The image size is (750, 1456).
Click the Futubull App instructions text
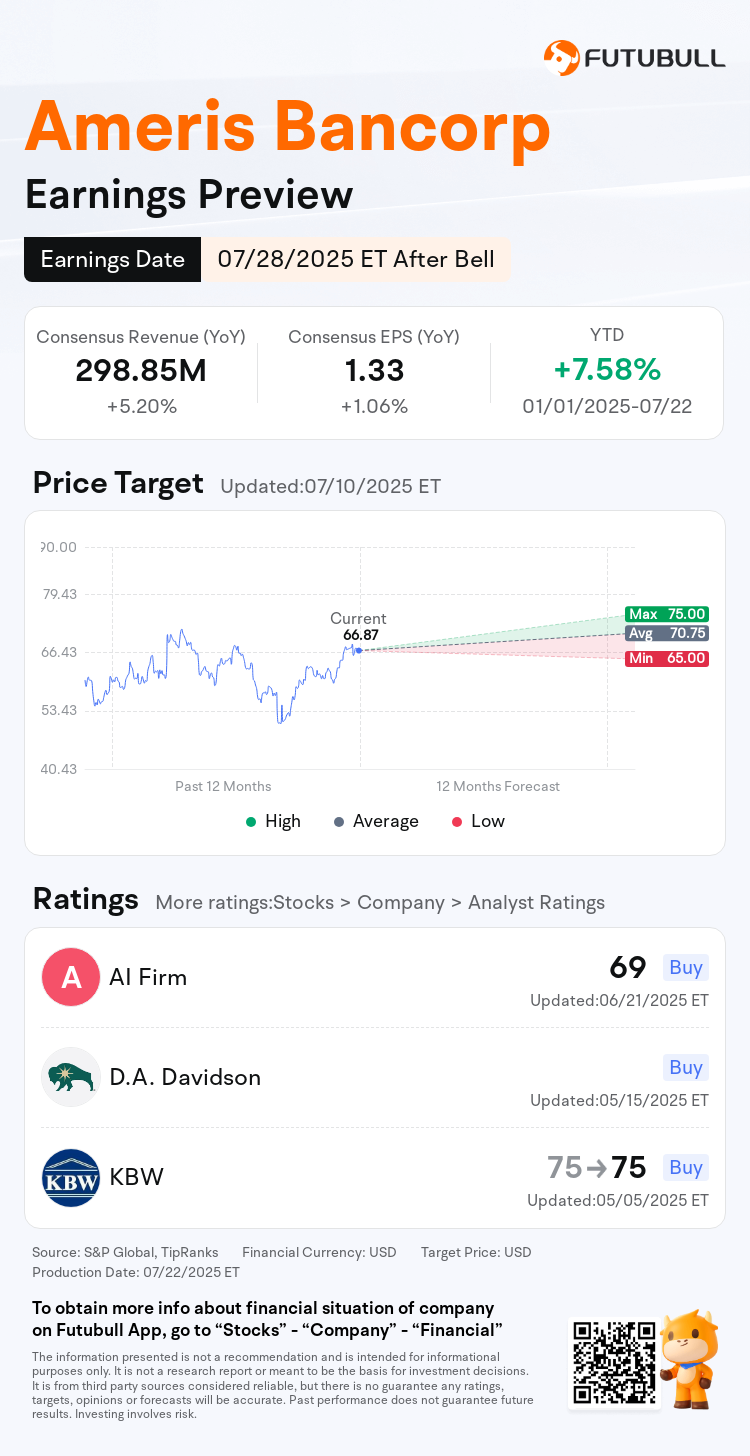[x=267, y=1319]
